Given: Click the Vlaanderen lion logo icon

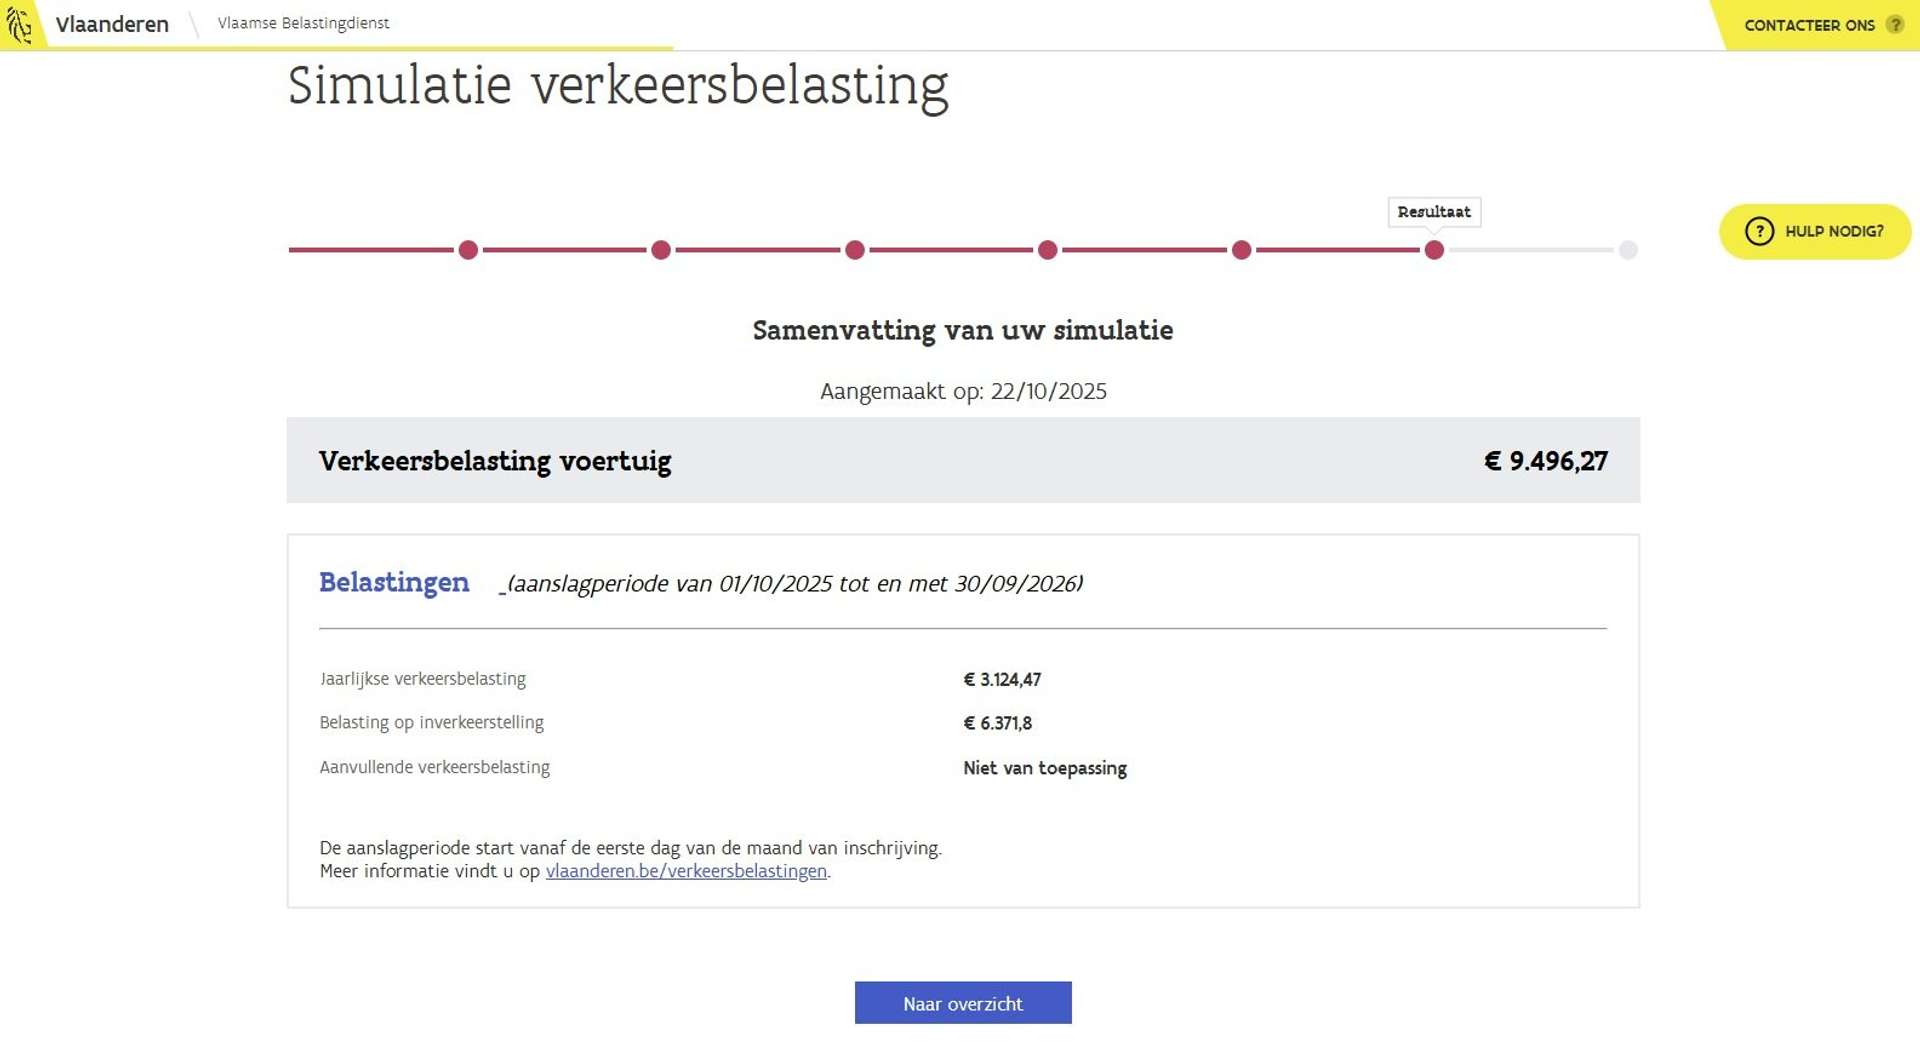Looking at the screenshot, I should click(19, 24).
